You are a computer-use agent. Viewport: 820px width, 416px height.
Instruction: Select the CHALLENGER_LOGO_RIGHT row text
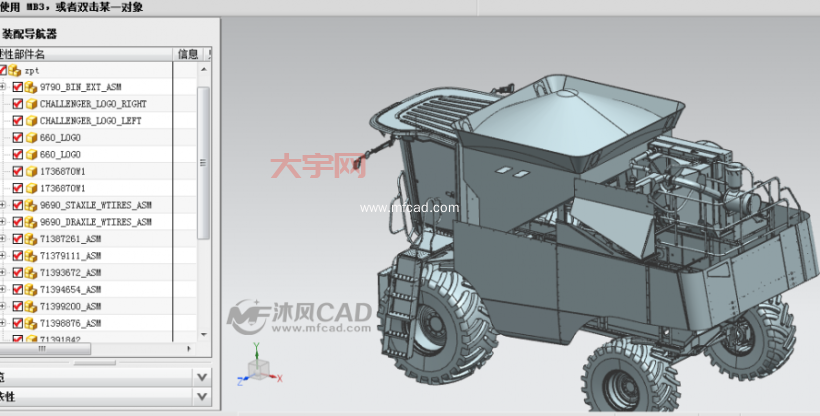pos(93,104)
